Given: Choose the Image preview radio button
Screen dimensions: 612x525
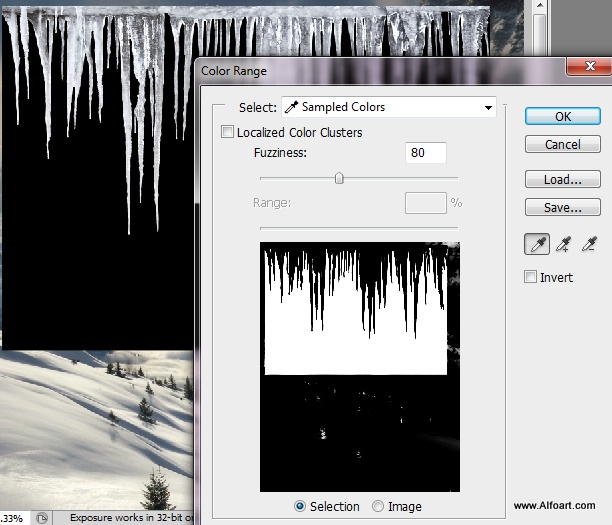Looking at the screenshot, I should coord(379,506).
